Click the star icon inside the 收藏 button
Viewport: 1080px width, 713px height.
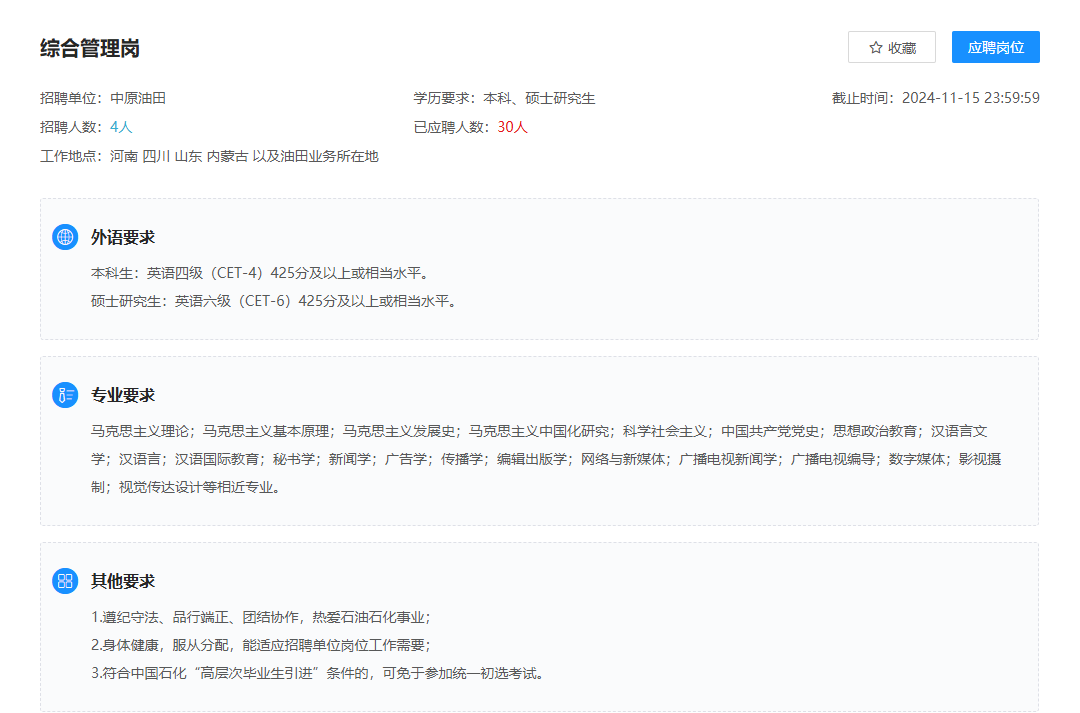coord(874,46)
